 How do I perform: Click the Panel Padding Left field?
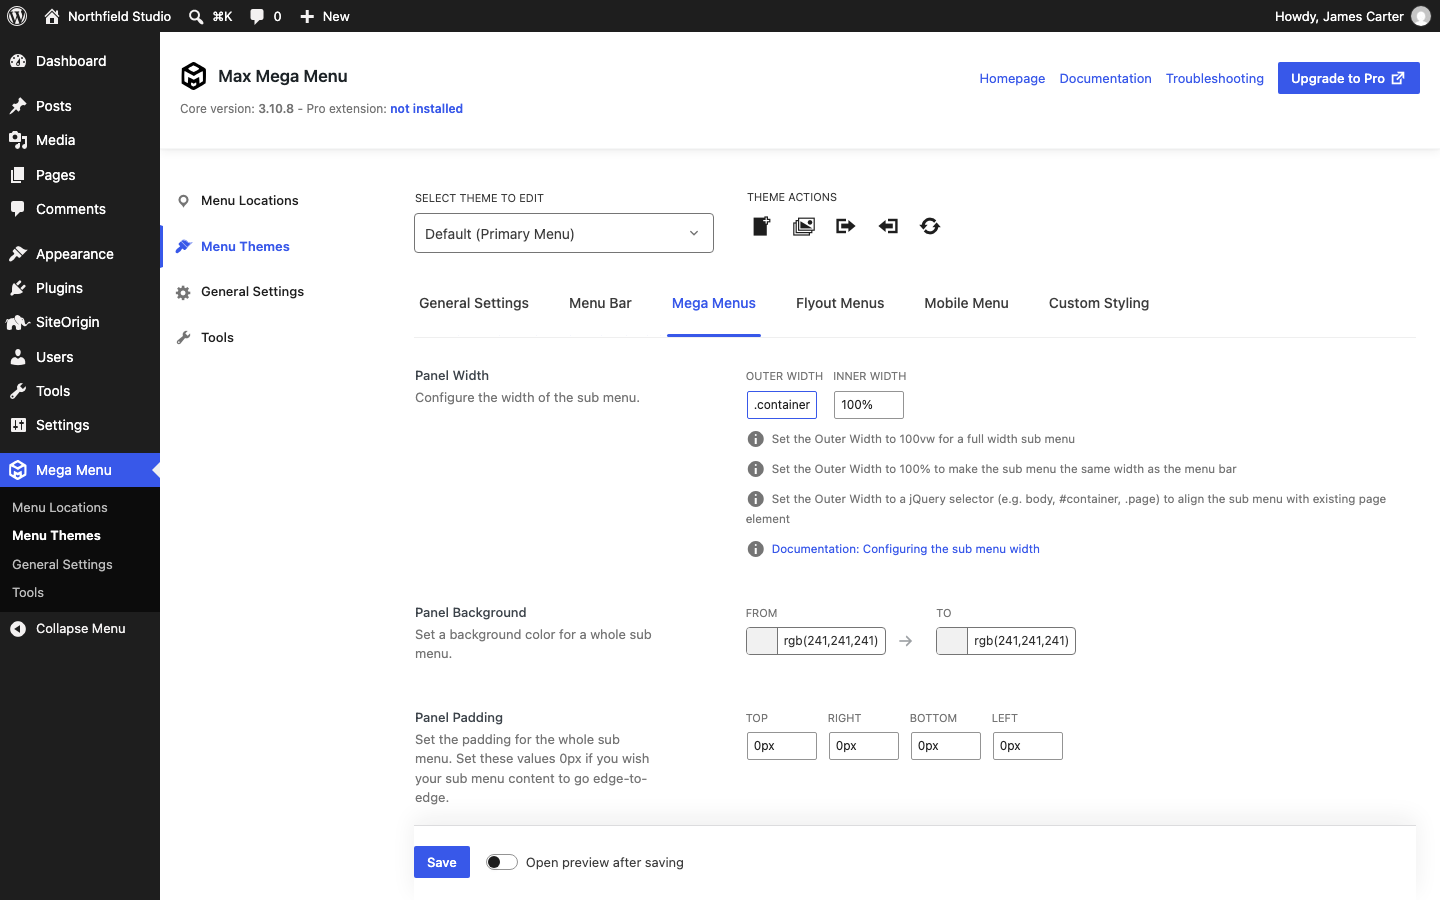[1028, 746]
